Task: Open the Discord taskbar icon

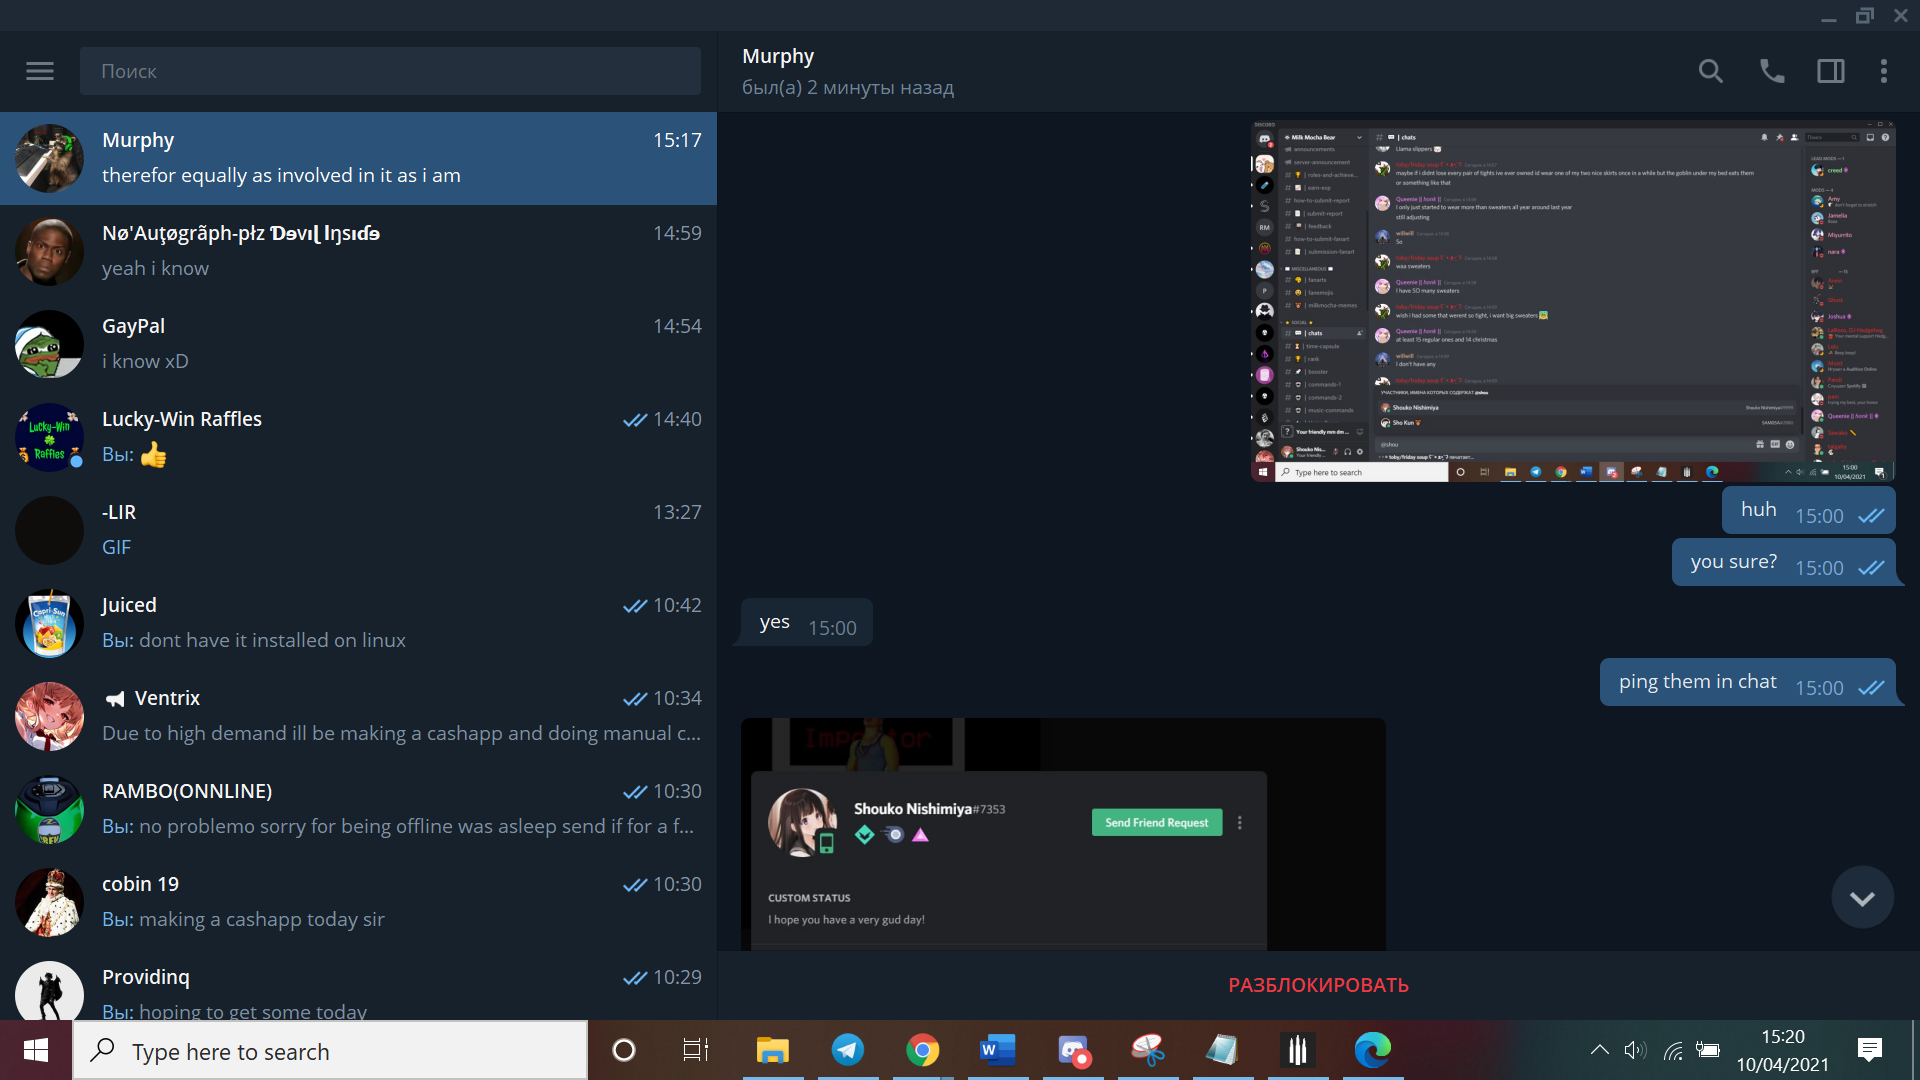Action: click(x=1073, y=1050)
